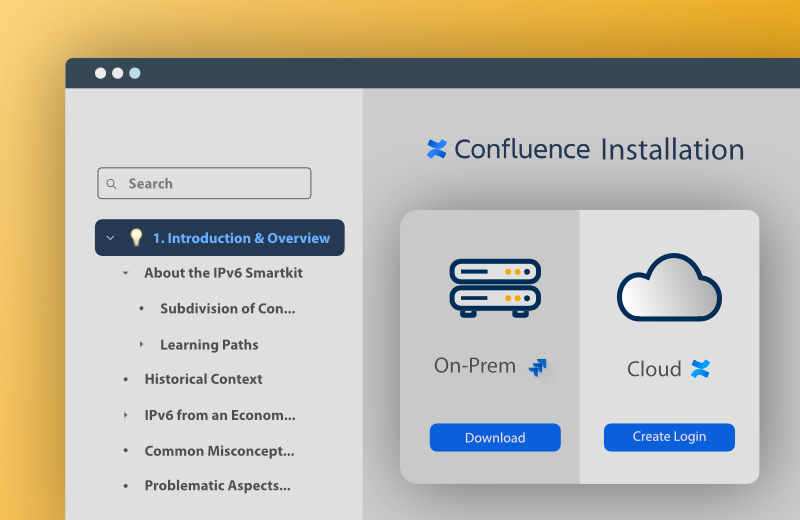Open the Problematic Aspects... entry

pyautogui.click(x=217, y=486)
